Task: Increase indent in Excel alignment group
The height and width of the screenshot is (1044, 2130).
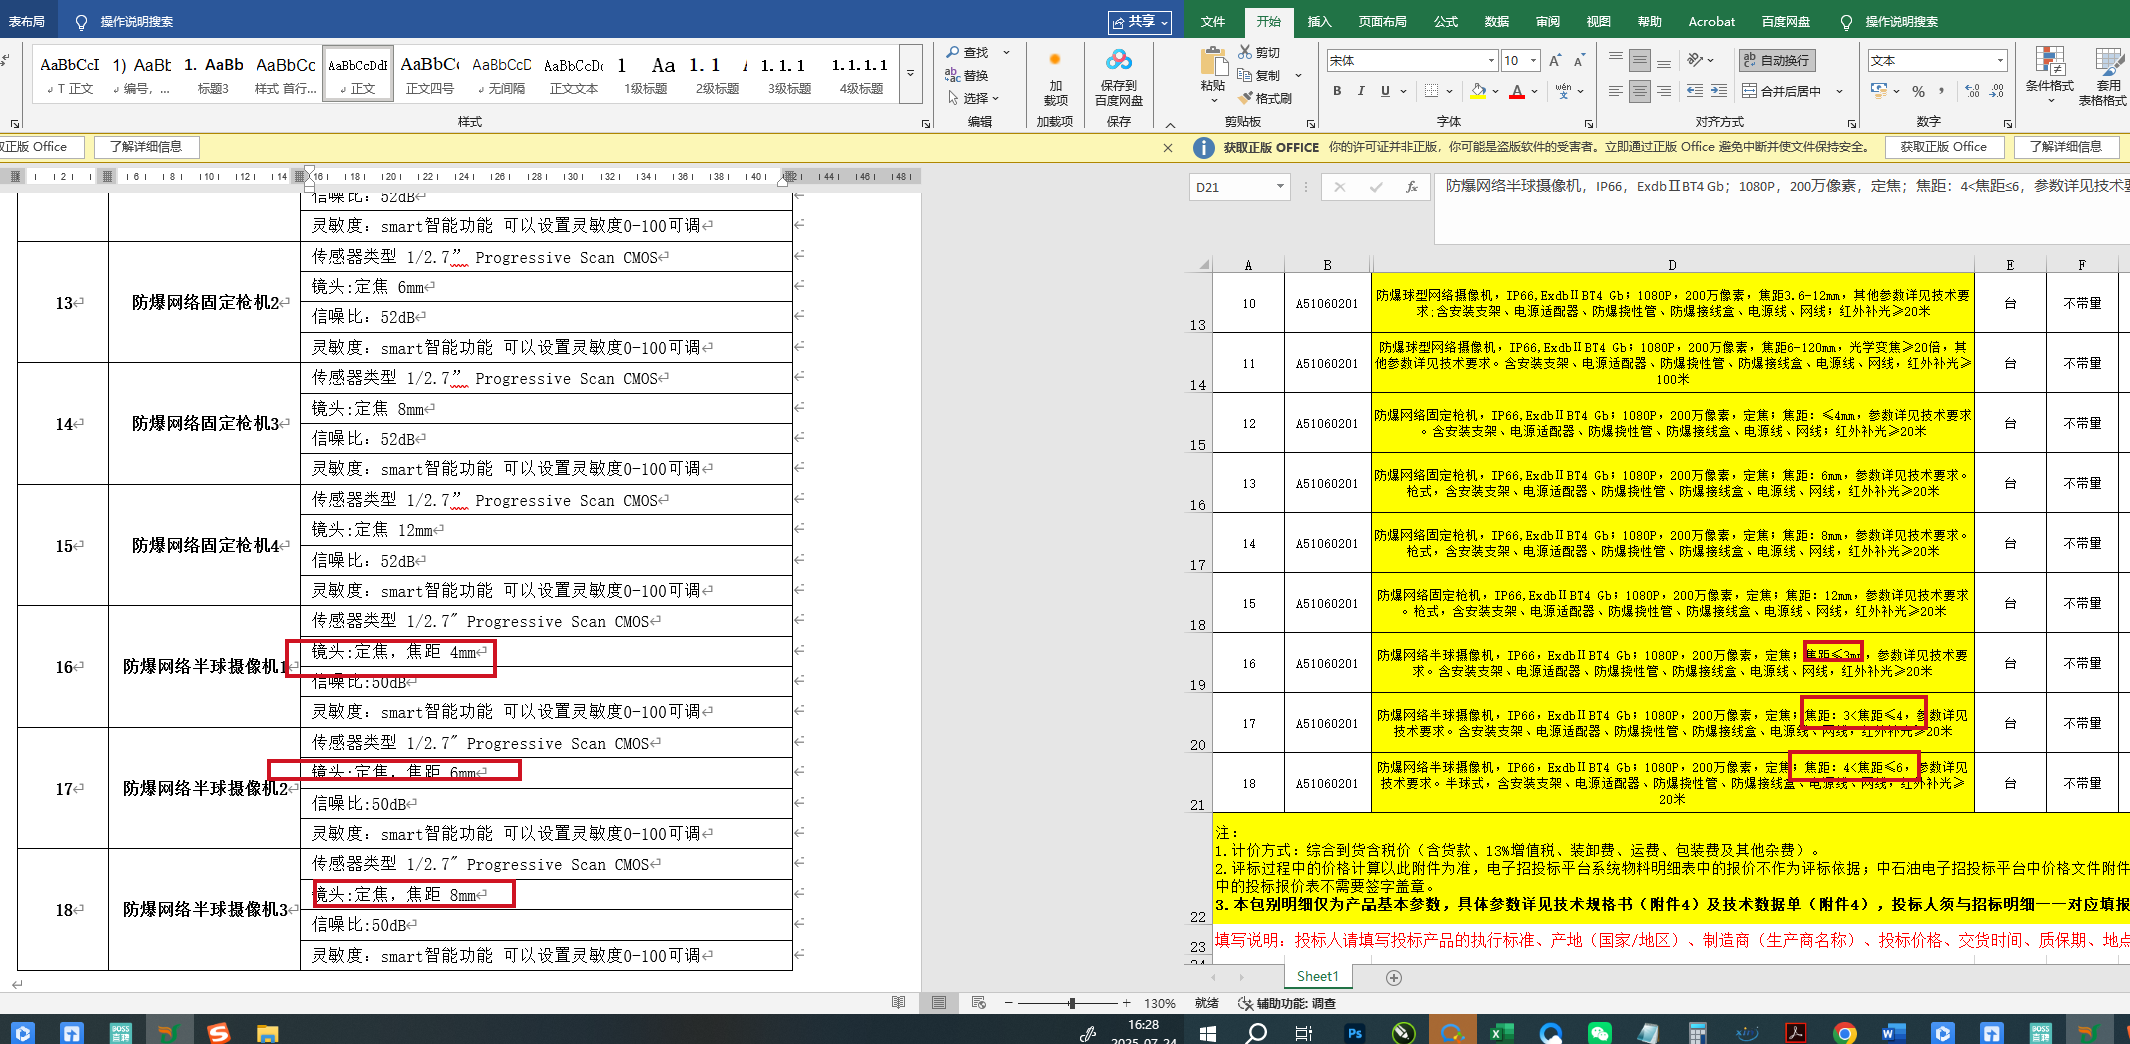Action: point(1719,91)
